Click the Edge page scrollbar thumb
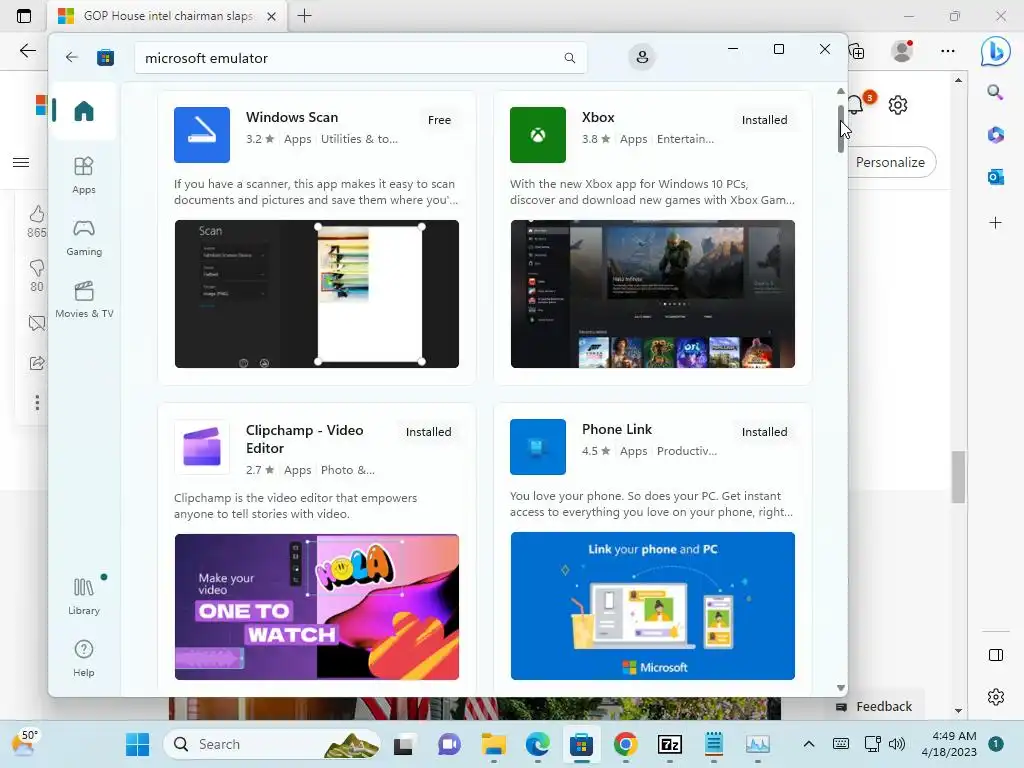The image size is (1024, 768). tap(957, 477)
